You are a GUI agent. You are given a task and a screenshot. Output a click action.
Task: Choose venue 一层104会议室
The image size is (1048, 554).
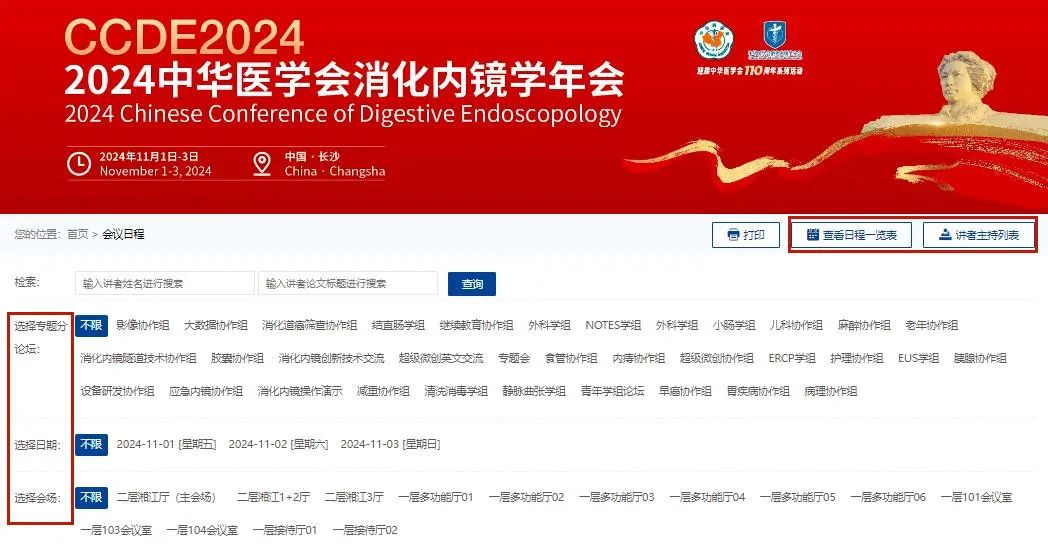202,530
